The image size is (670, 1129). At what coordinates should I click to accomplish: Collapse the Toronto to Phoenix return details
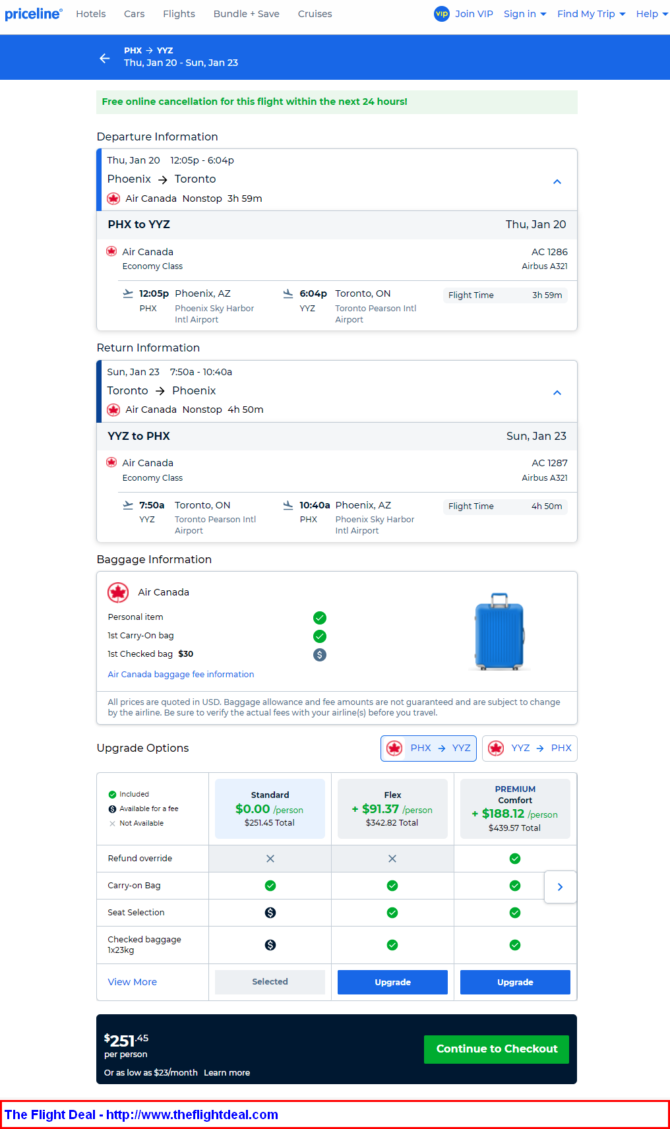tap(557, 392)
